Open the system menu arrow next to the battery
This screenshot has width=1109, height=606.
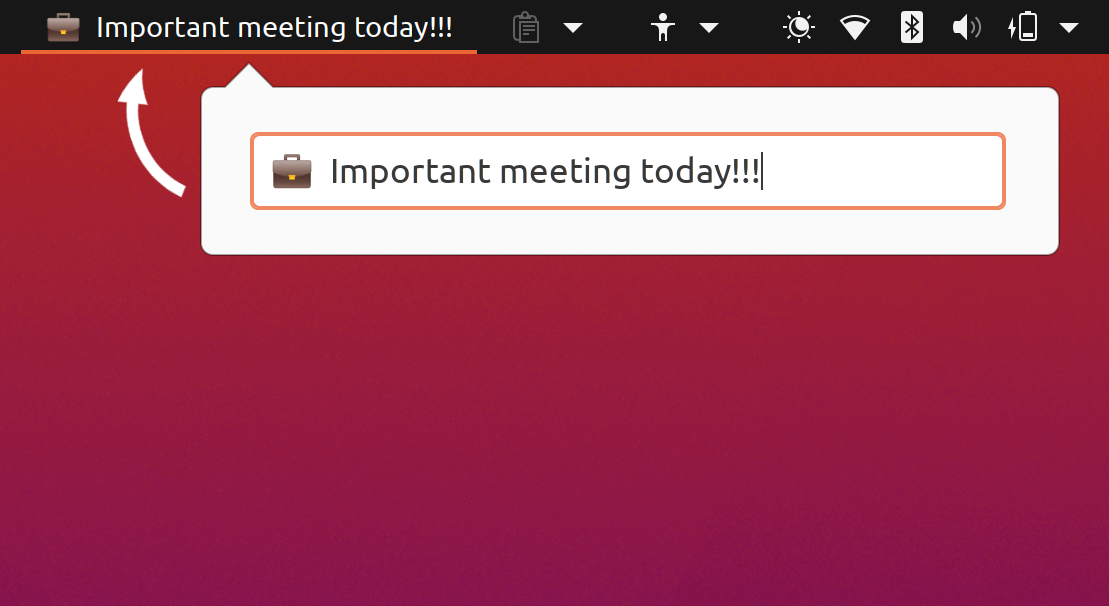point(1069,28)
